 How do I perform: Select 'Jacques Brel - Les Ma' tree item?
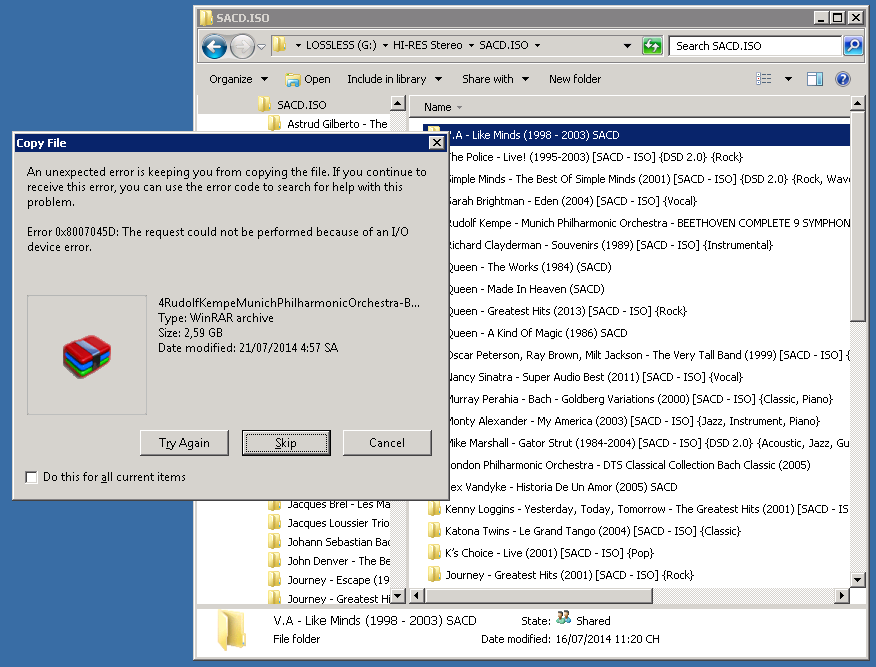(339, 504)
